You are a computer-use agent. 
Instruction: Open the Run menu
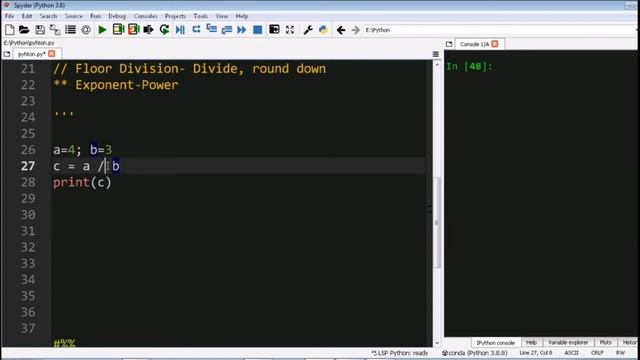point(96,16)
